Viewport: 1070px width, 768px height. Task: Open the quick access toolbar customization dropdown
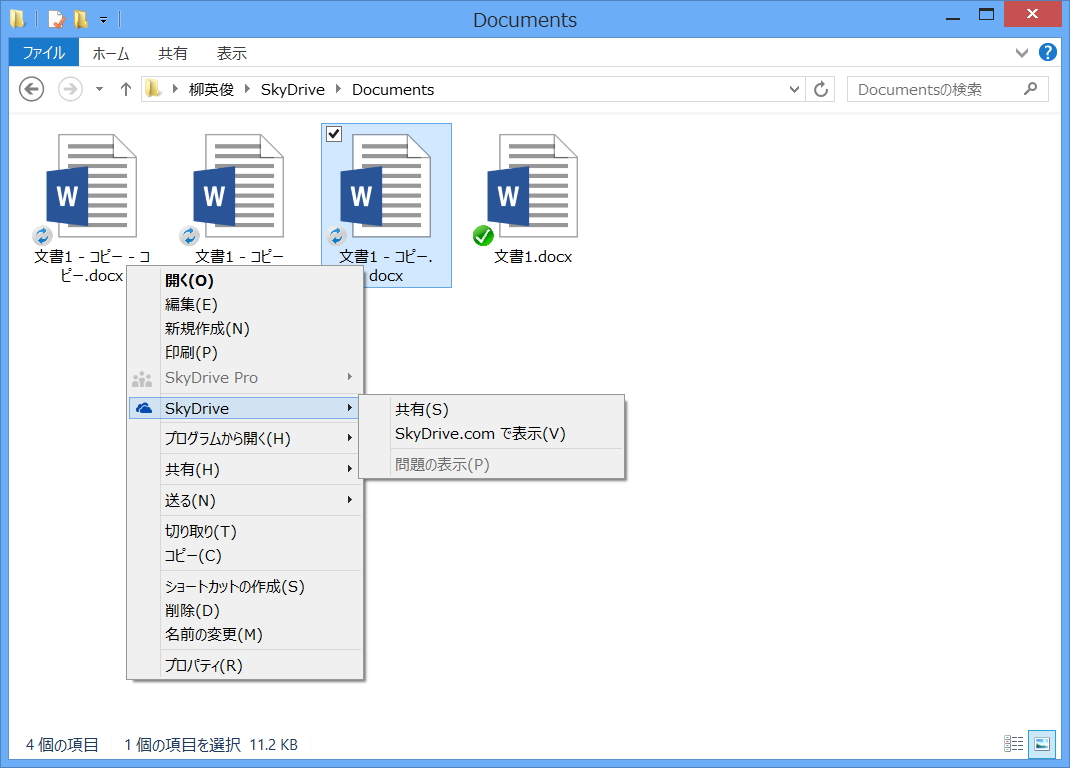tap(103, 18)
